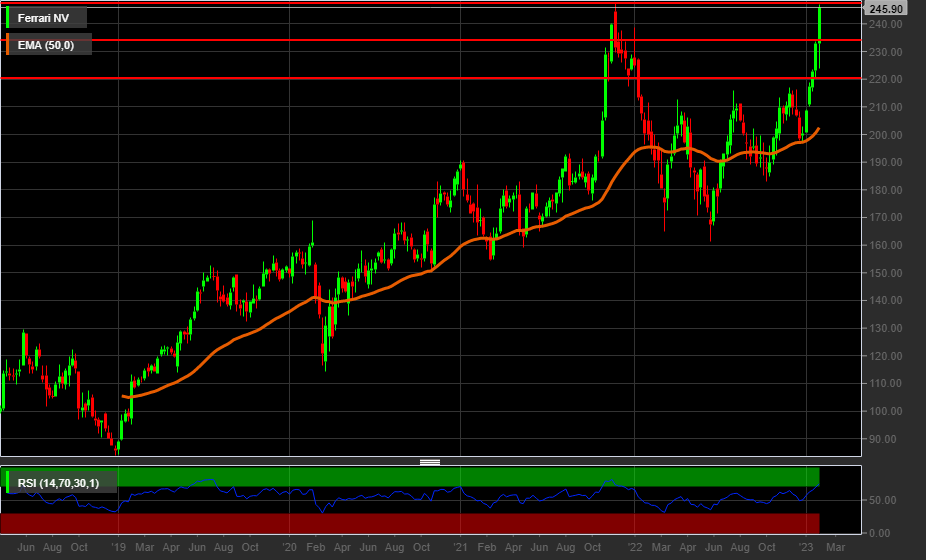Click the green RSI overbought band
Screen dimensions: 926x560
pos(410,477)
